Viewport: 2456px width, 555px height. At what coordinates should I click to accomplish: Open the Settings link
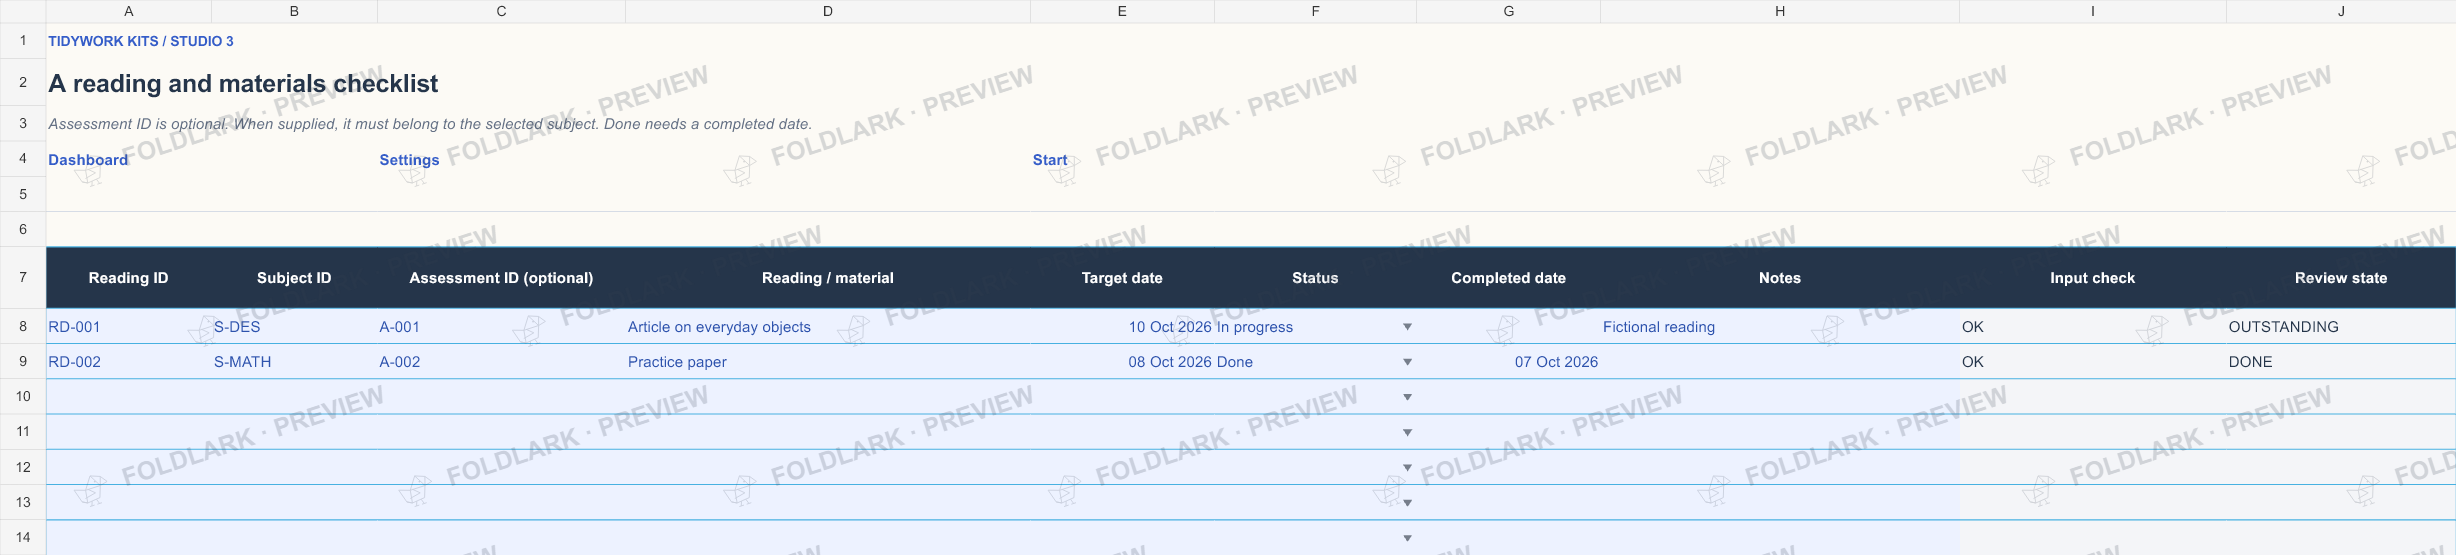coord(409,160)
